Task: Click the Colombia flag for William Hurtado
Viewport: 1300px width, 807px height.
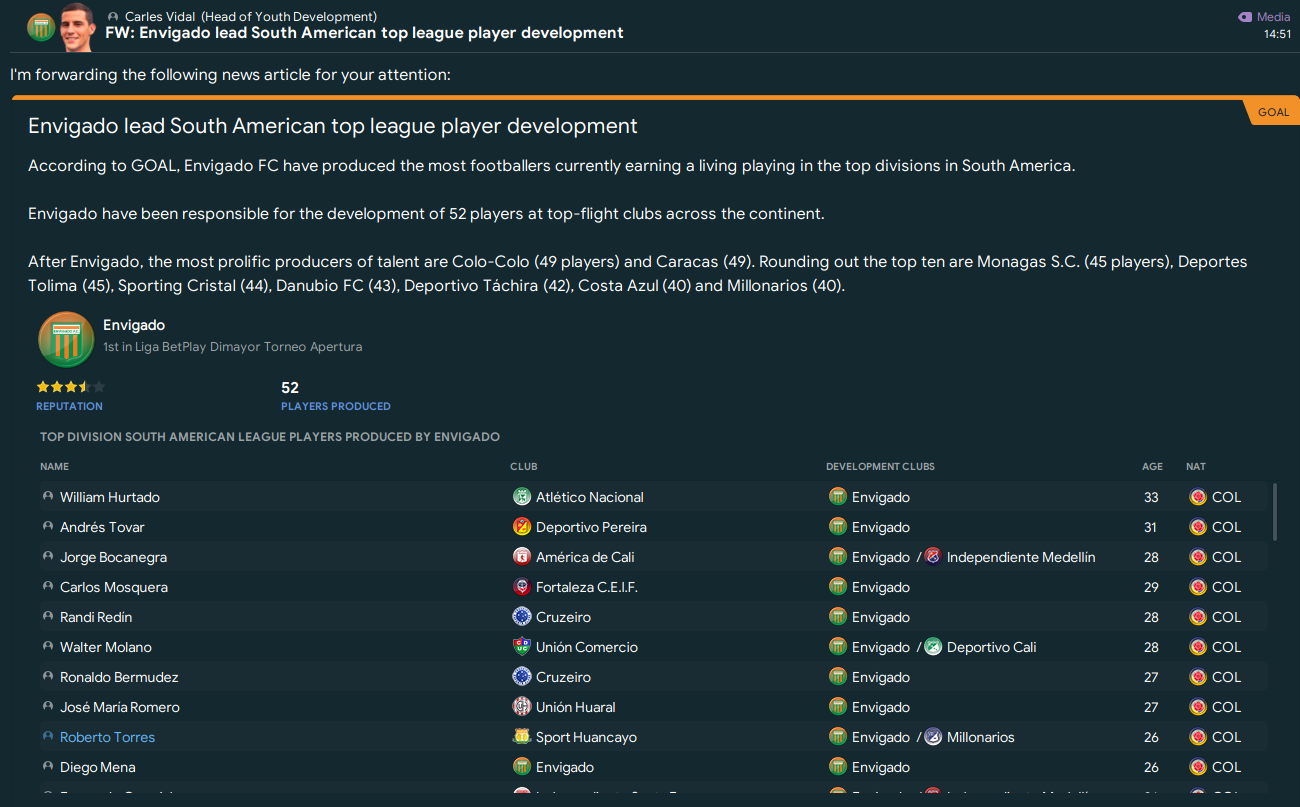Action: click(1197, 497)
